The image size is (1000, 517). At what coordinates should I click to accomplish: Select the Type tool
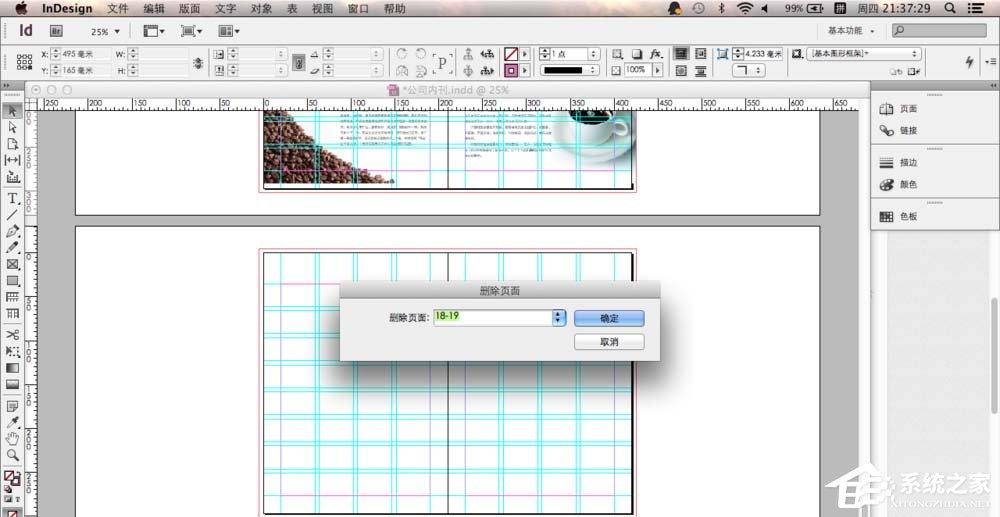pos(13,198)
